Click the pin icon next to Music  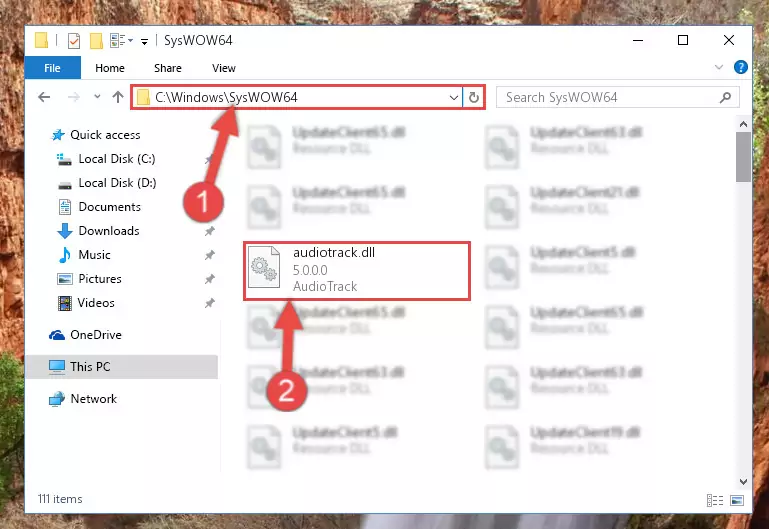(x=209, y=255)
